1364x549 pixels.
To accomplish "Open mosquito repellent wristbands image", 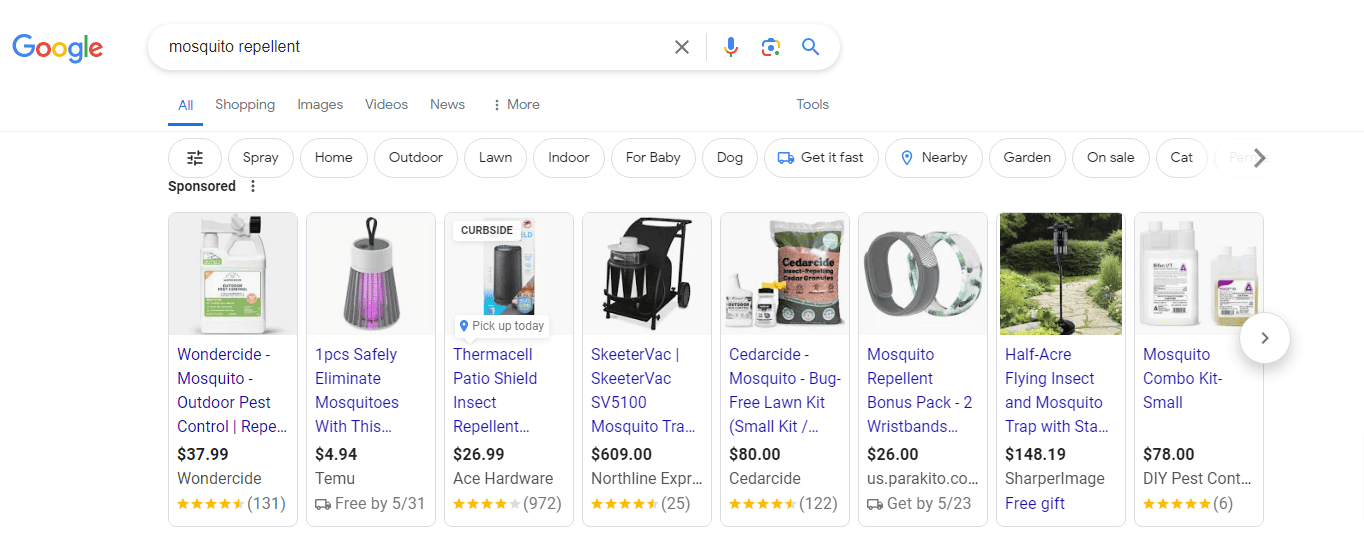I will pos(923,273).
